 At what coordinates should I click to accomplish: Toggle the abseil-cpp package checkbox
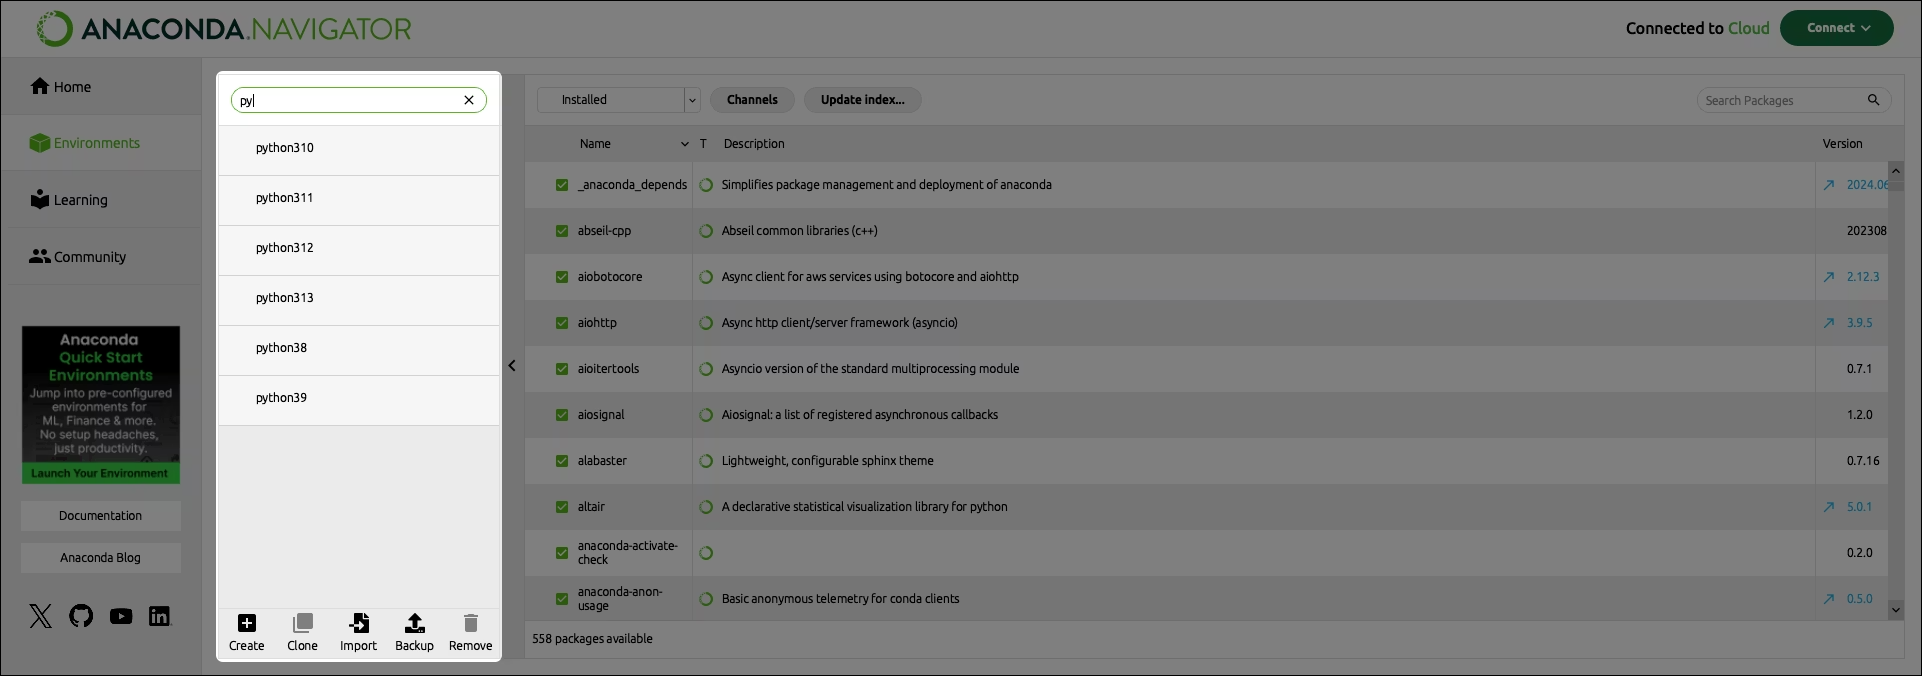(x=562, y=231)
